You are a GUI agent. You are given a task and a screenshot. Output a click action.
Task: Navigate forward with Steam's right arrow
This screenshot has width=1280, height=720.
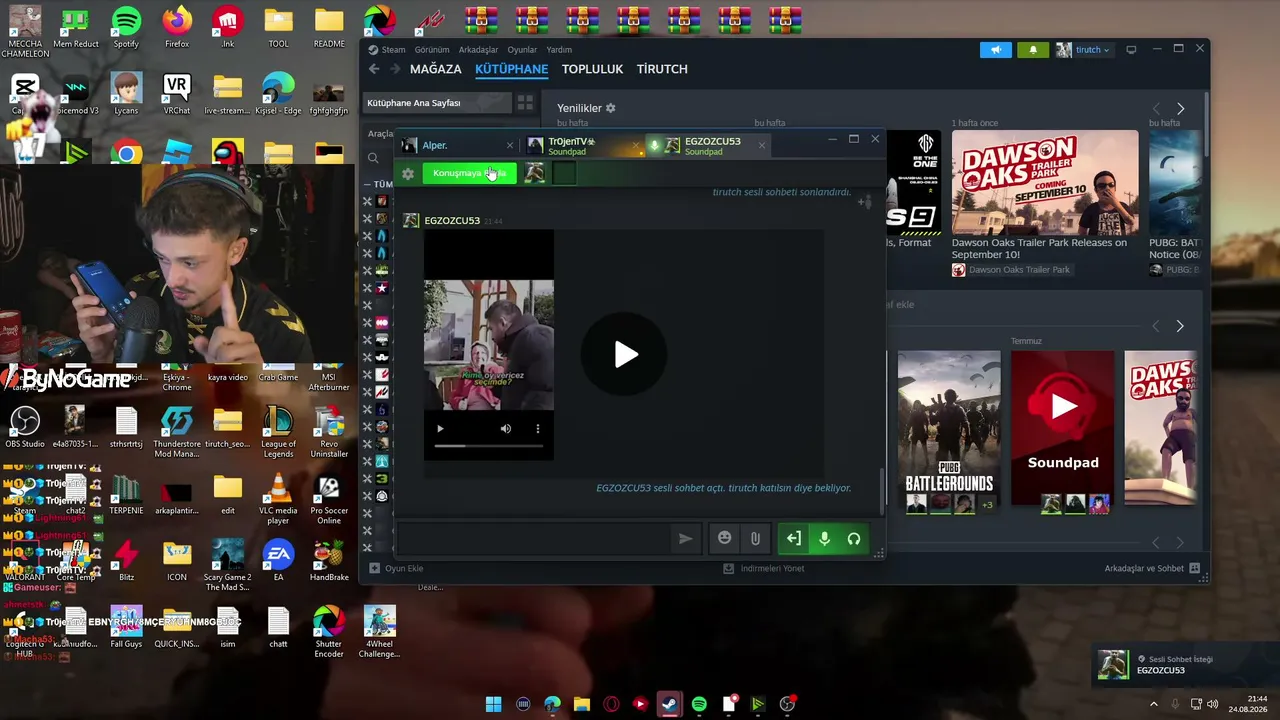point(395,69)
